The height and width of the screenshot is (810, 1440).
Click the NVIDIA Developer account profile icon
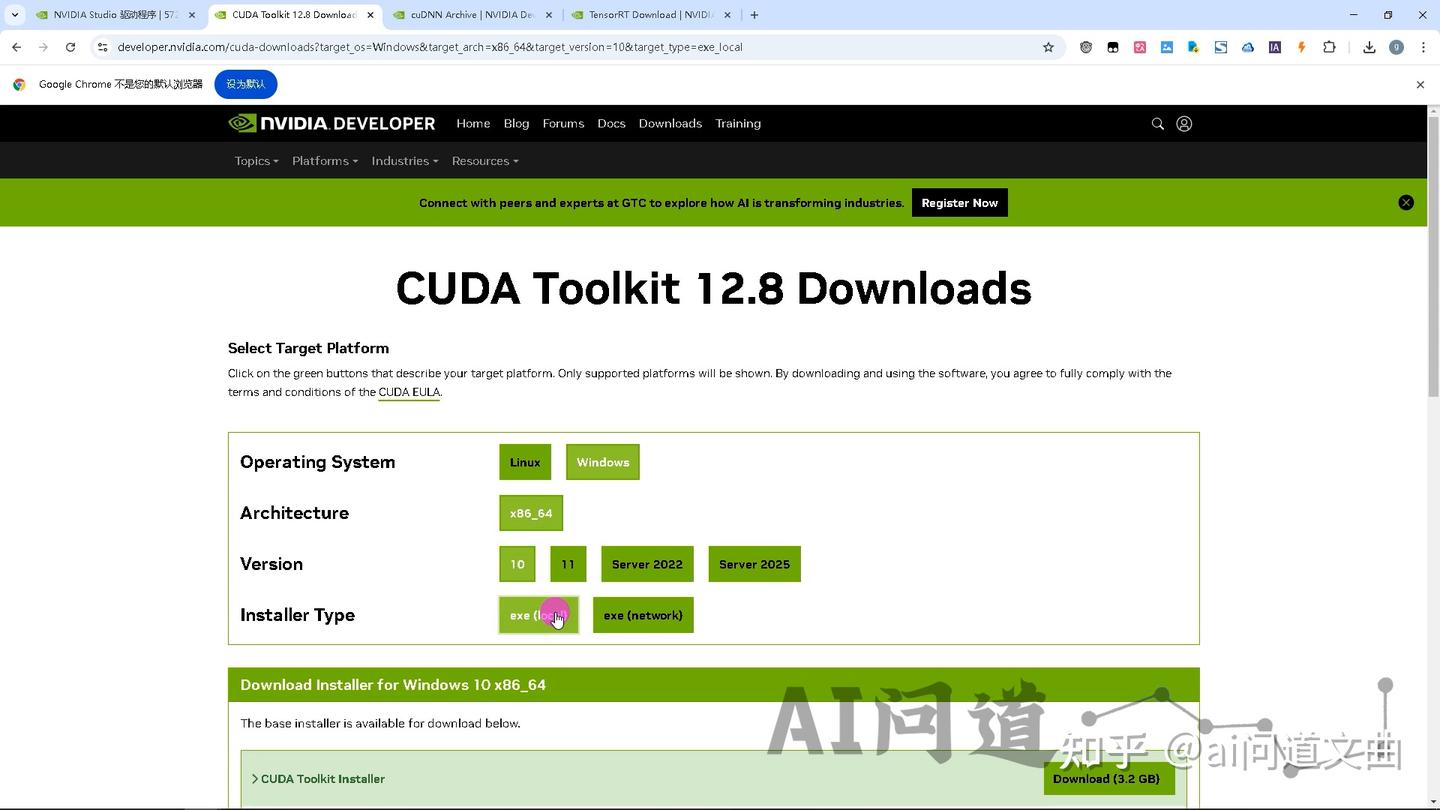point(1184,123)
